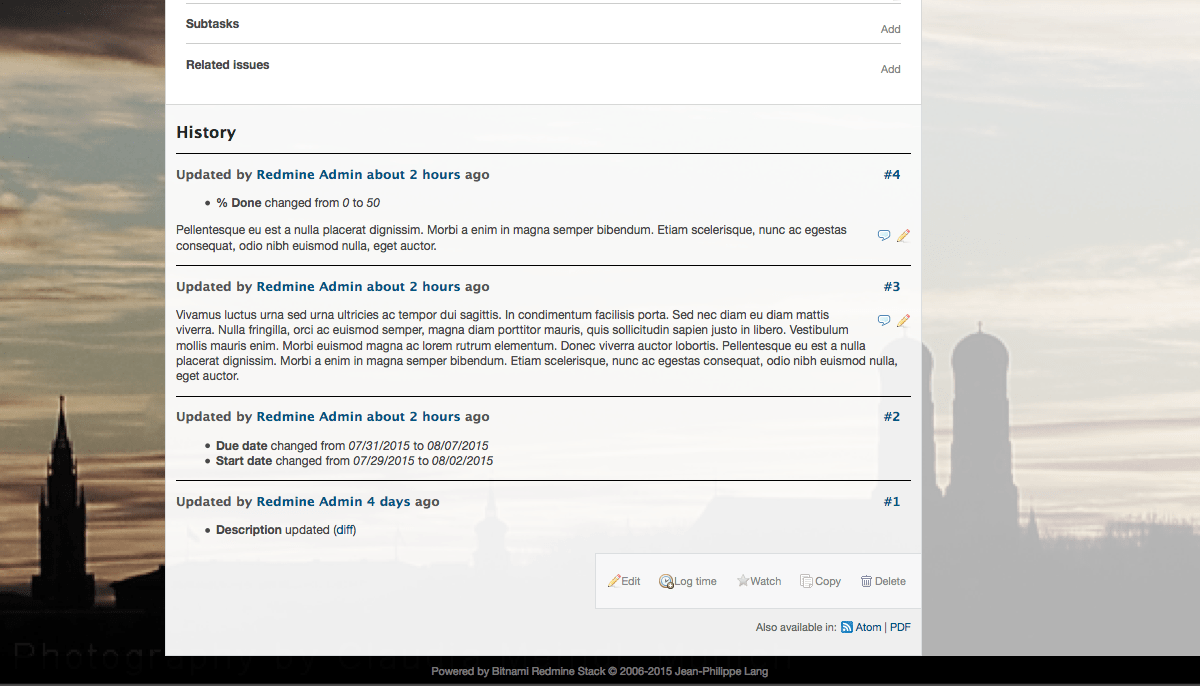Click the Delete text link
The height and width of the screenshot is (686, 1200).
tap(890, 581)
